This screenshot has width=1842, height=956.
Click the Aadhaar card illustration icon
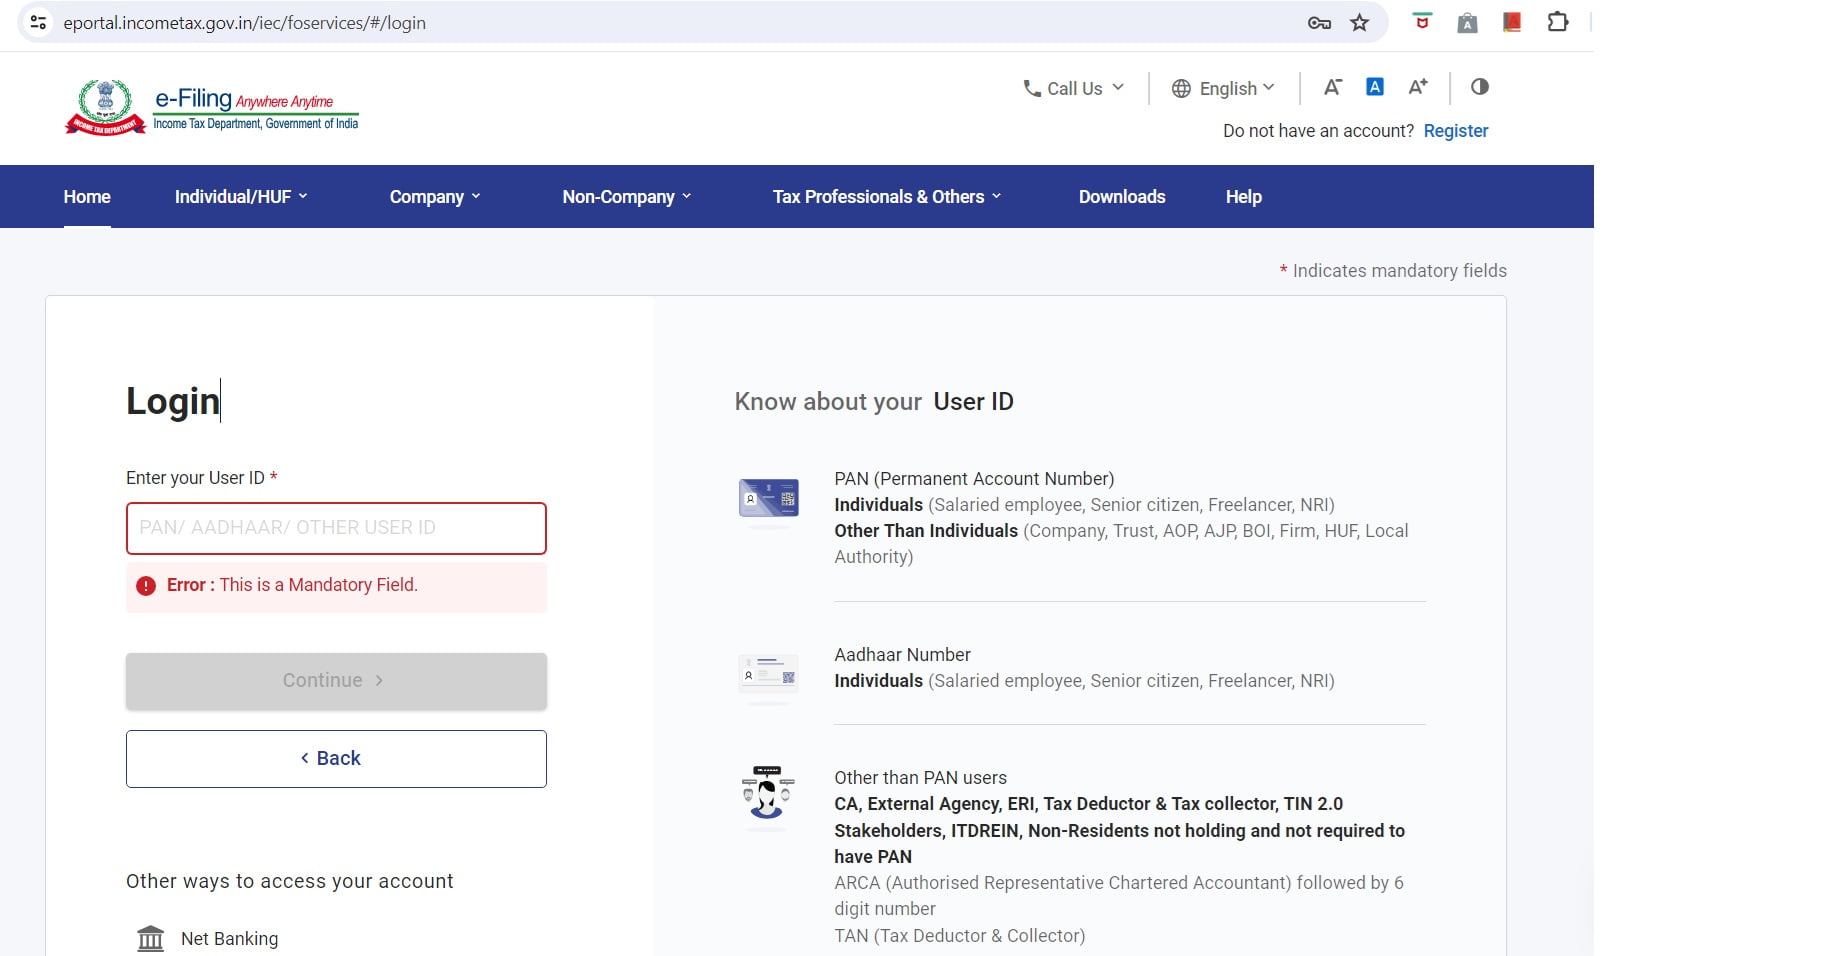tap(768, 675)
